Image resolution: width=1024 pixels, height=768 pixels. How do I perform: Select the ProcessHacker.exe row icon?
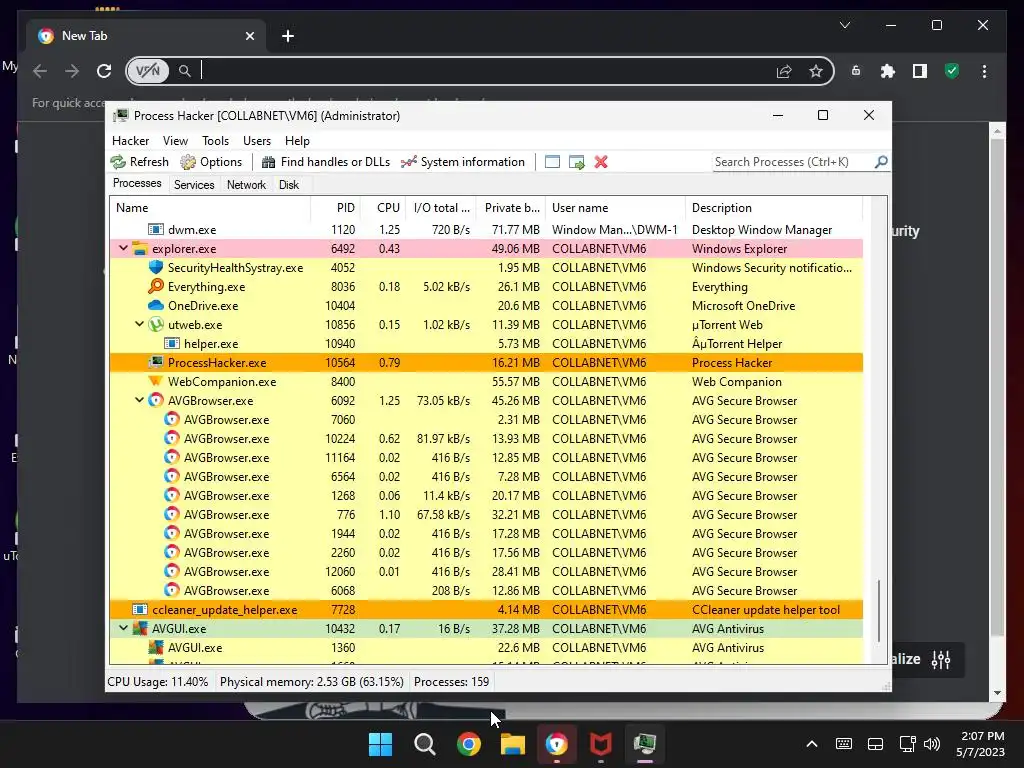coord(155,362)
